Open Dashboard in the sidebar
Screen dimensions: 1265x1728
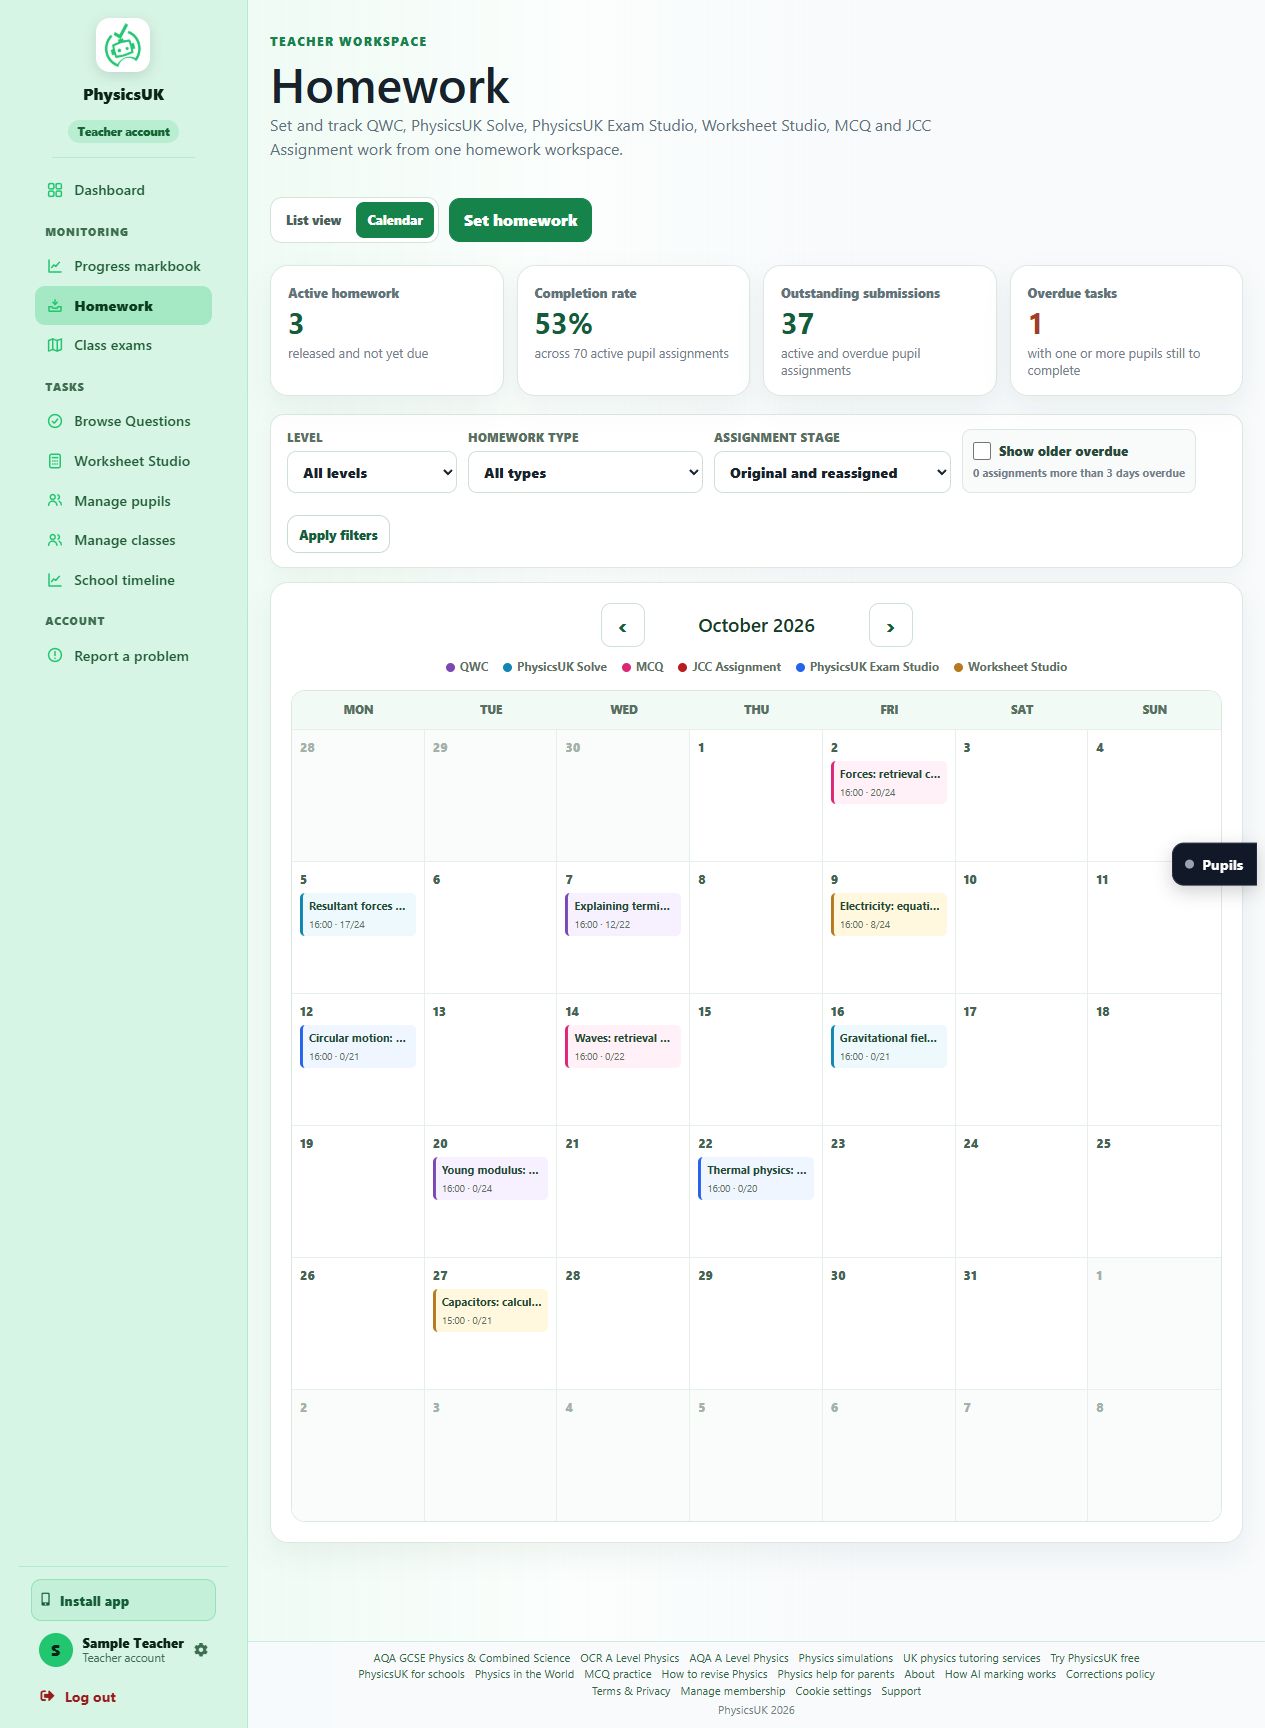tap(123, 190)
